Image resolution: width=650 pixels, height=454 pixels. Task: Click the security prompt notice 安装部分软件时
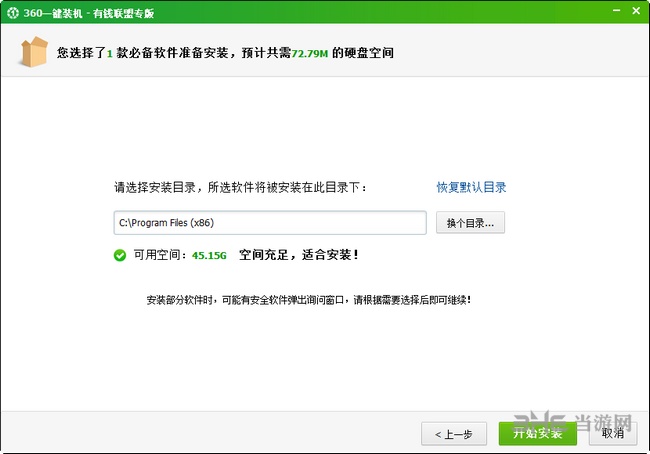tap(308, 300)
